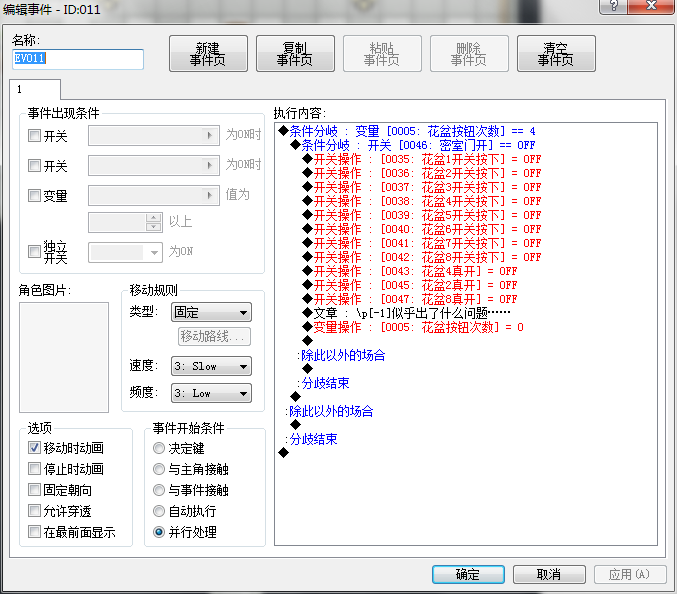
Task: Click the 名称 text field EV011
Action: coord(78,59)
